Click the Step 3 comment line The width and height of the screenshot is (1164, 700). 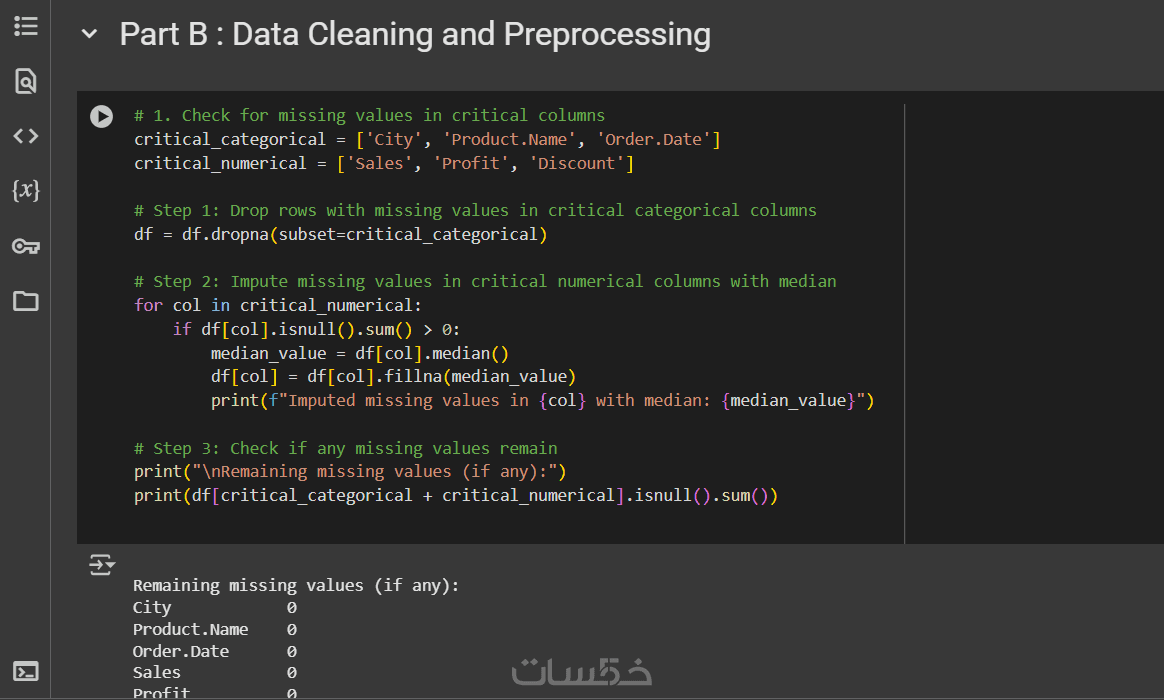(346, 448)
